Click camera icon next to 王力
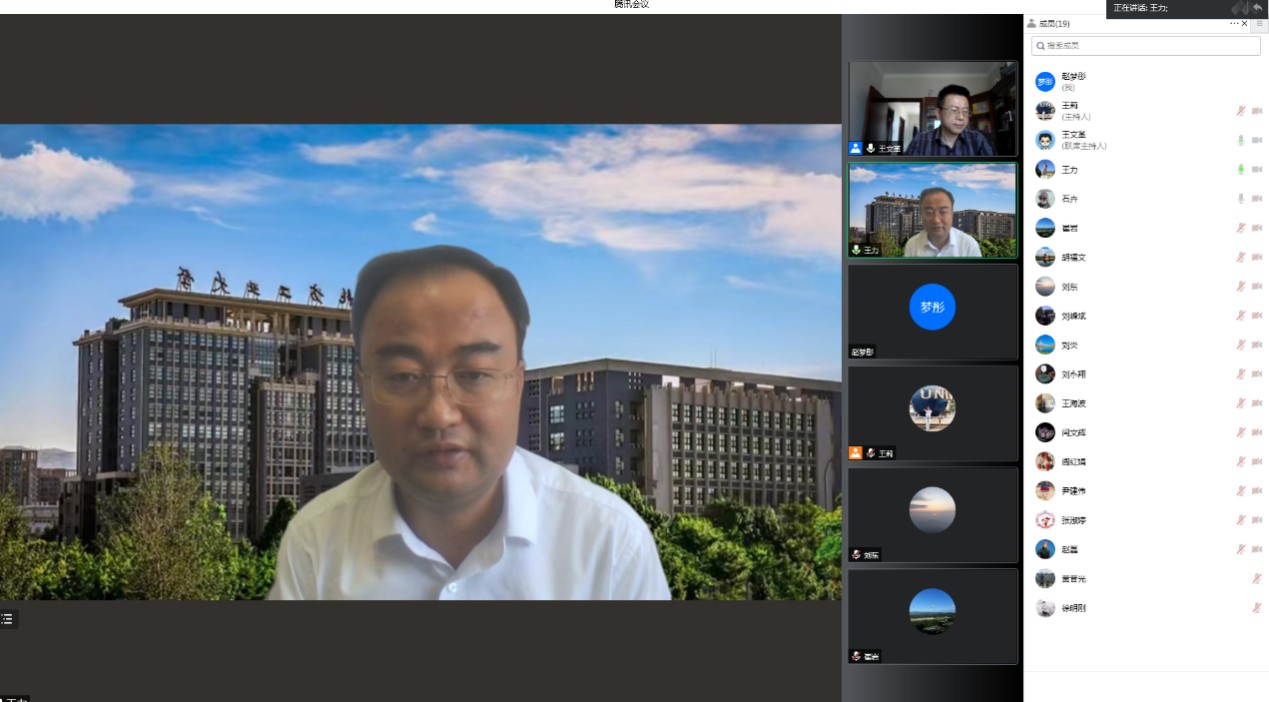This screenshot has width=1269, height=702. (1257, 170)
